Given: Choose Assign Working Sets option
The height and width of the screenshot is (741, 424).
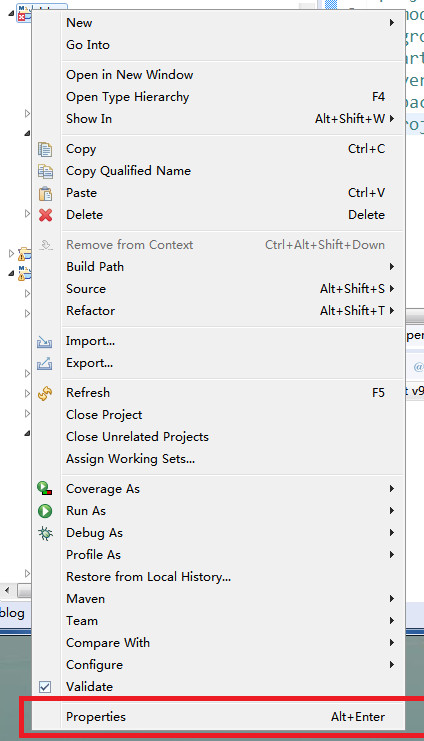Looking at the screenshot, I should pyautogui.click(x=130, y=459).
